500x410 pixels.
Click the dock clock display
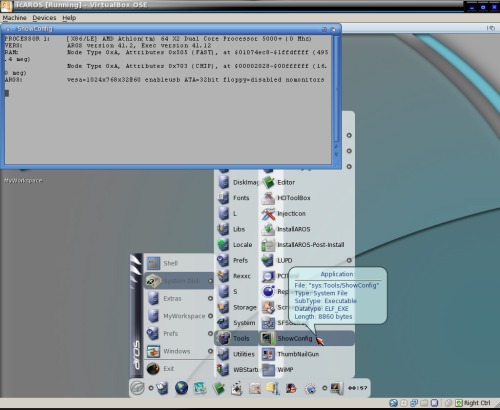tap(357, 388)
